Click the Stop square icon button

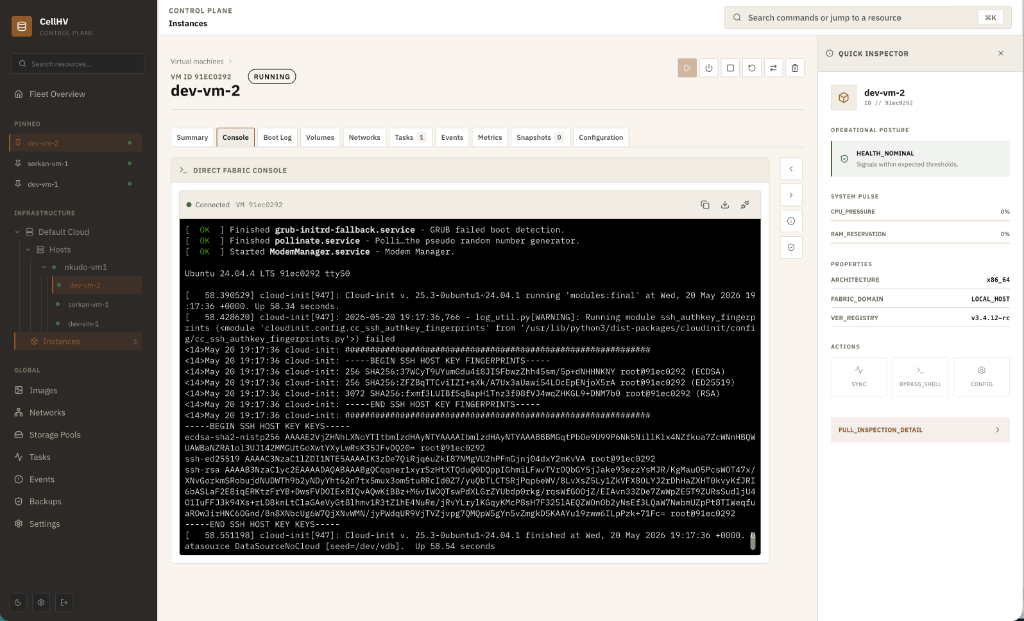point(730,68)
